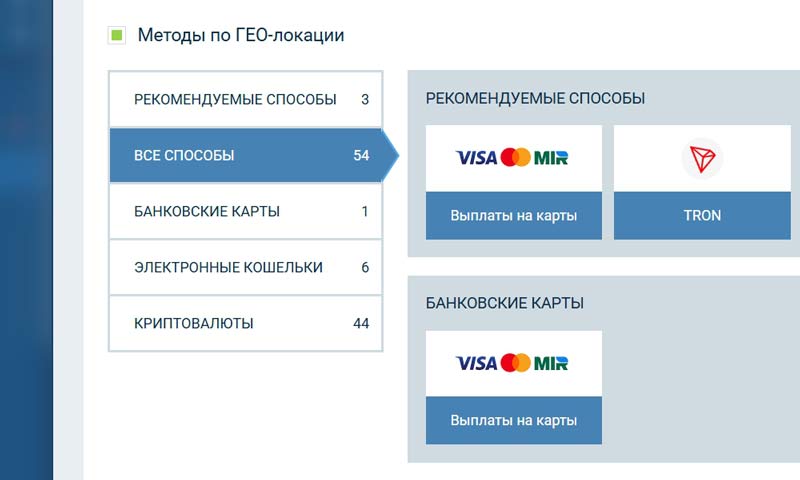
Task: Click the MIR logo under bank cards
Action: [x=551, y=363]
